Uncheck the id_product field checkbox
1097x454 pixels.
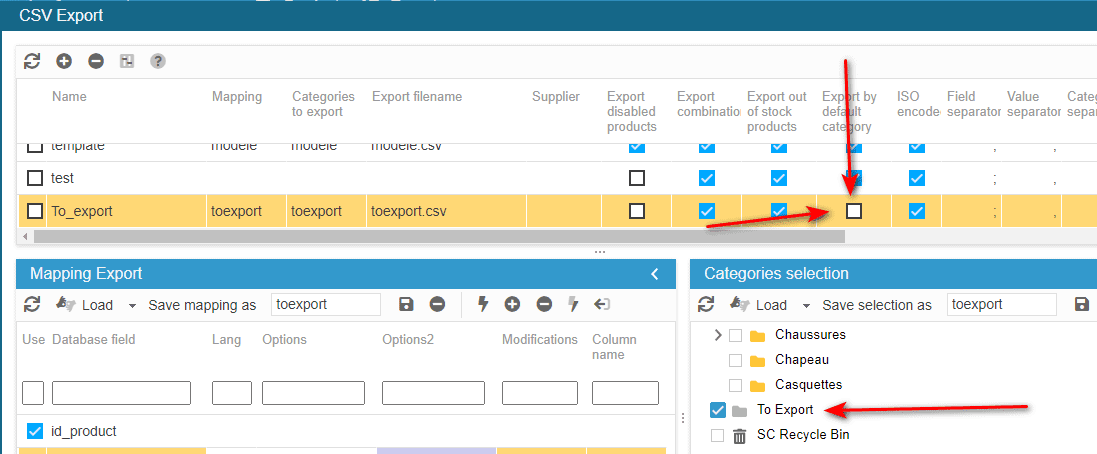point(33,431)
